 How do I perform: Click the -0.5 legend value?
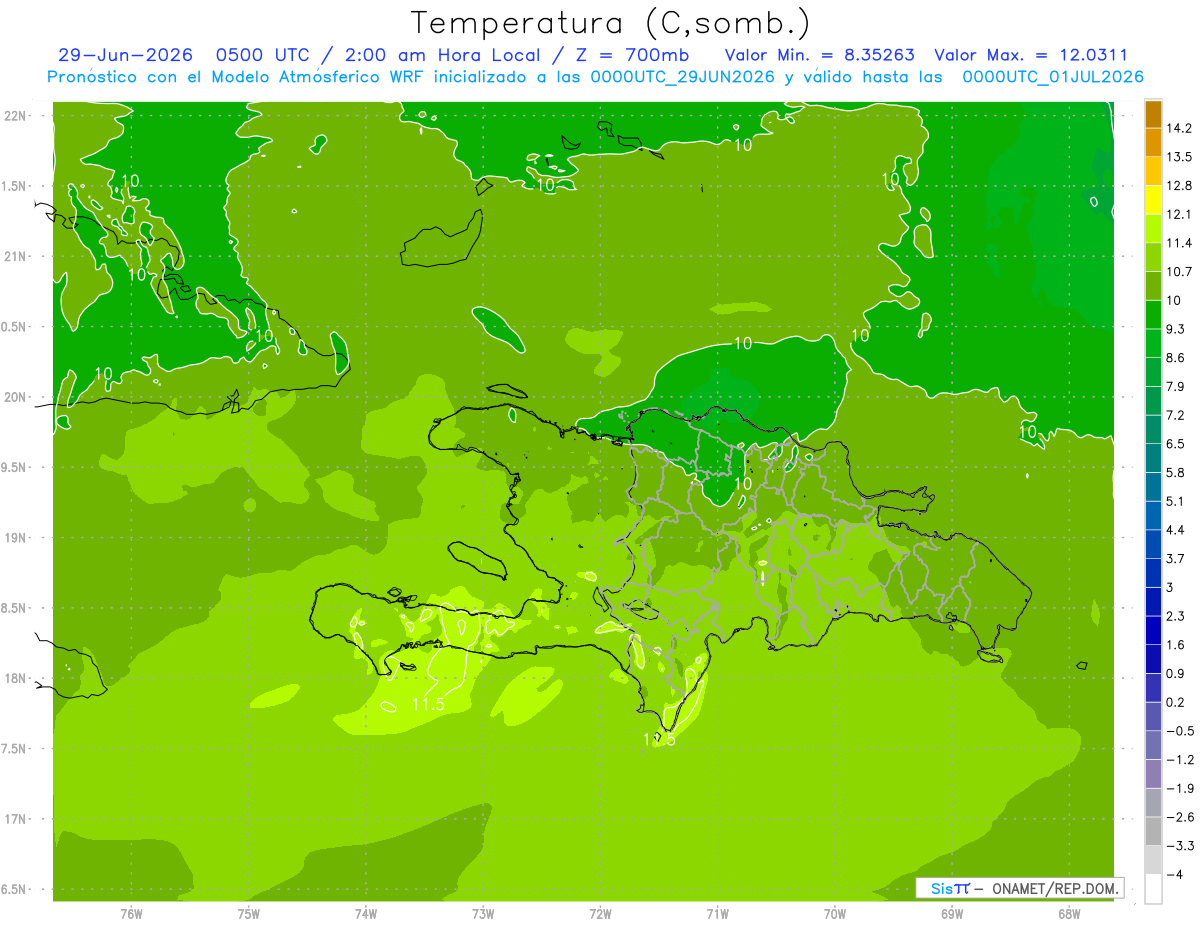coord(1179,731)
